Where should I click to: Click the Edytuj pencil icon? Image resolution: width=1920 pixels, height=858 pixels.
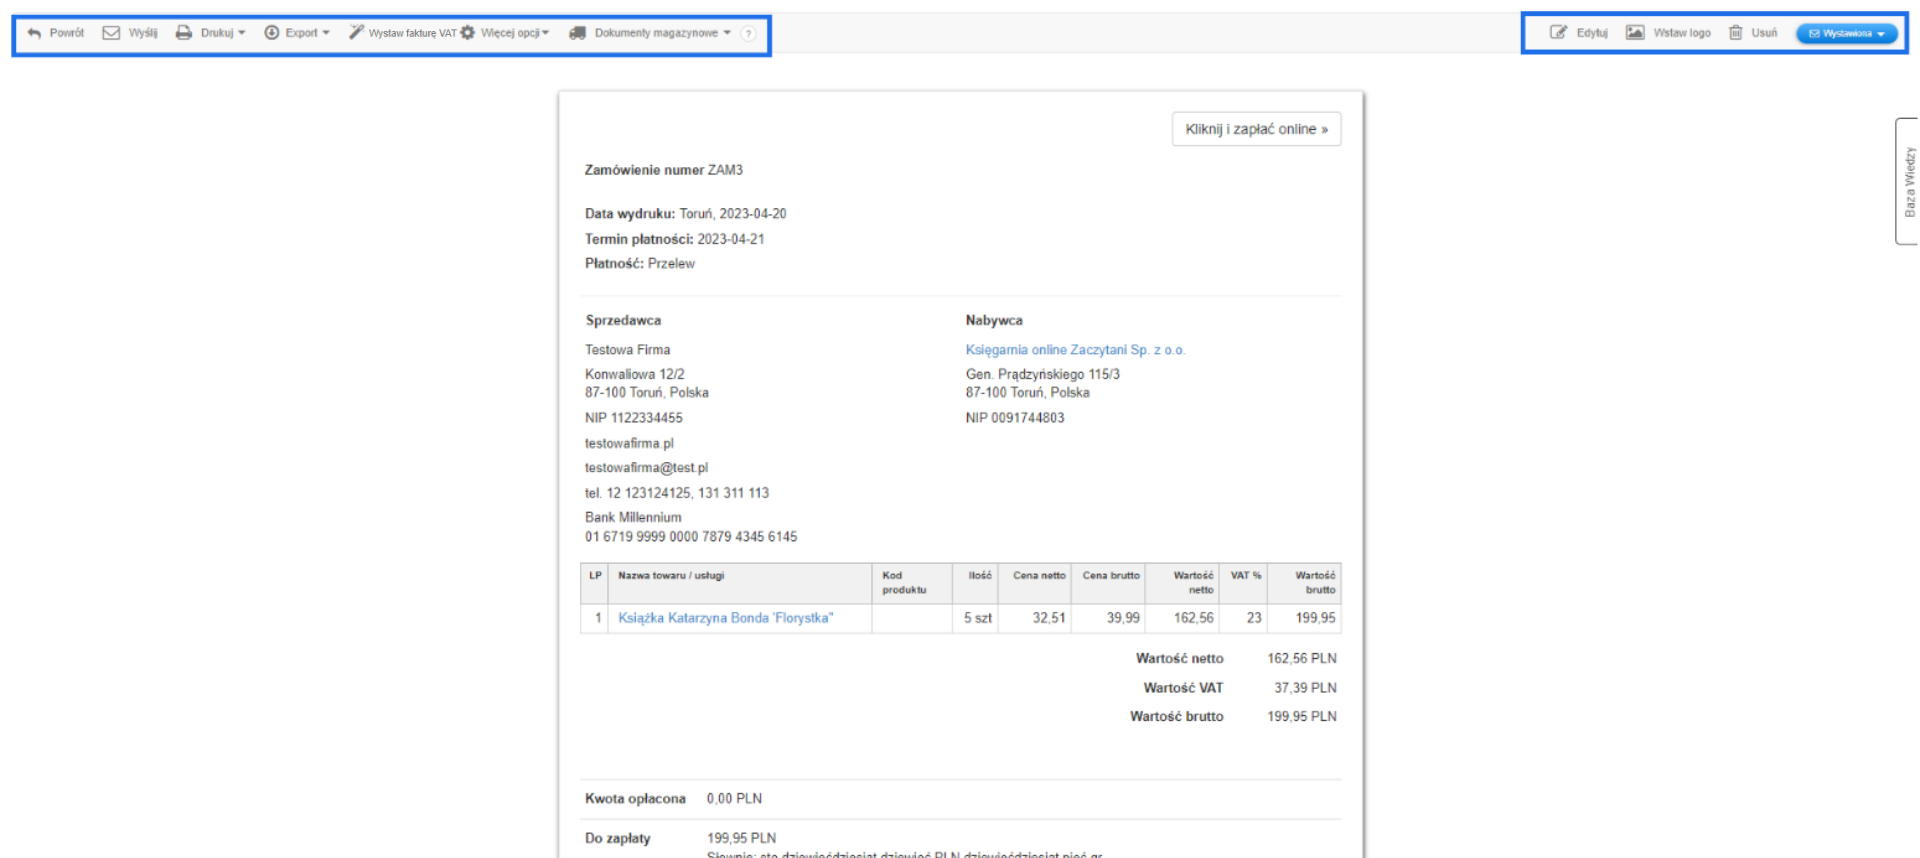click(1558, 33)
